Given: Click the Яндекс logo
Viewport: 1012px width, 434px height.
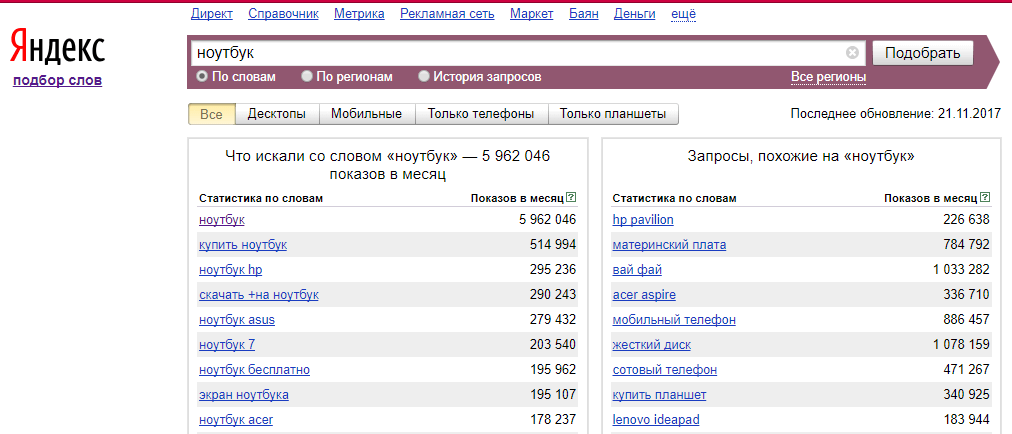Looking at the screenshot, I should point(57,47).
